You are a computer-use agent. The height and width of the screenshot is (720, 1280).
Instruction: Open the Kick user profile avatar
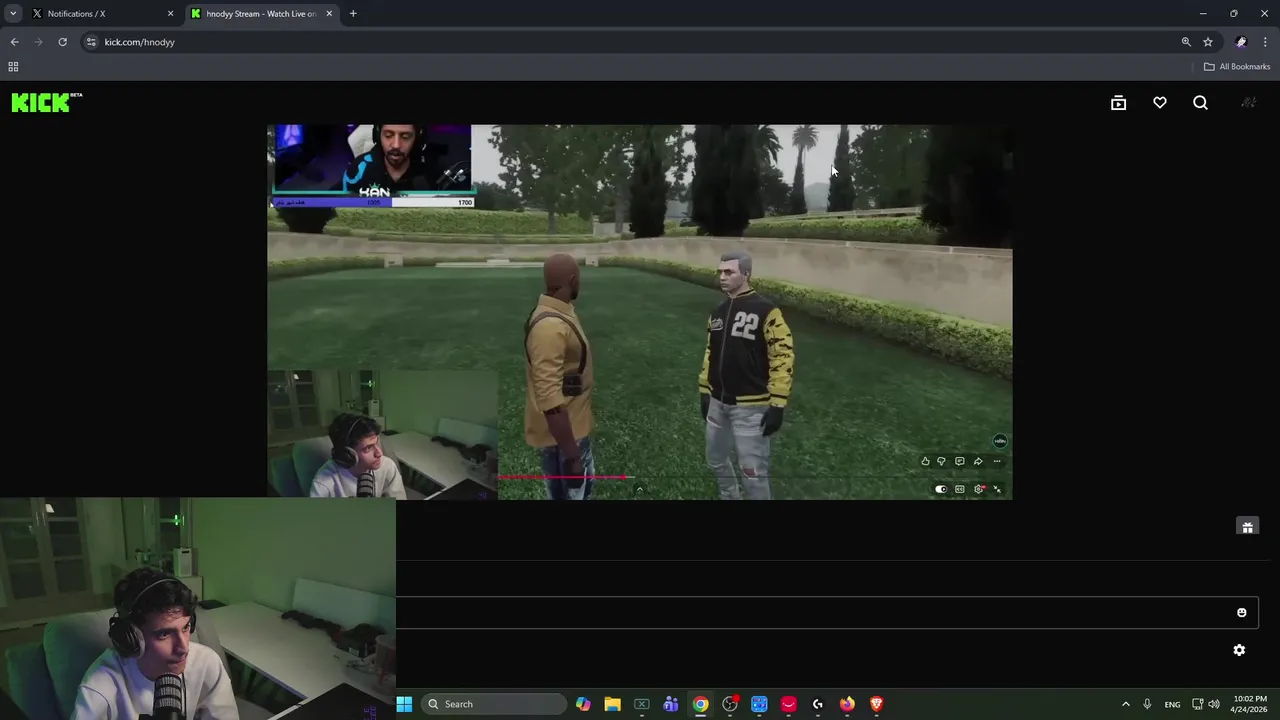pos(1248,103)
